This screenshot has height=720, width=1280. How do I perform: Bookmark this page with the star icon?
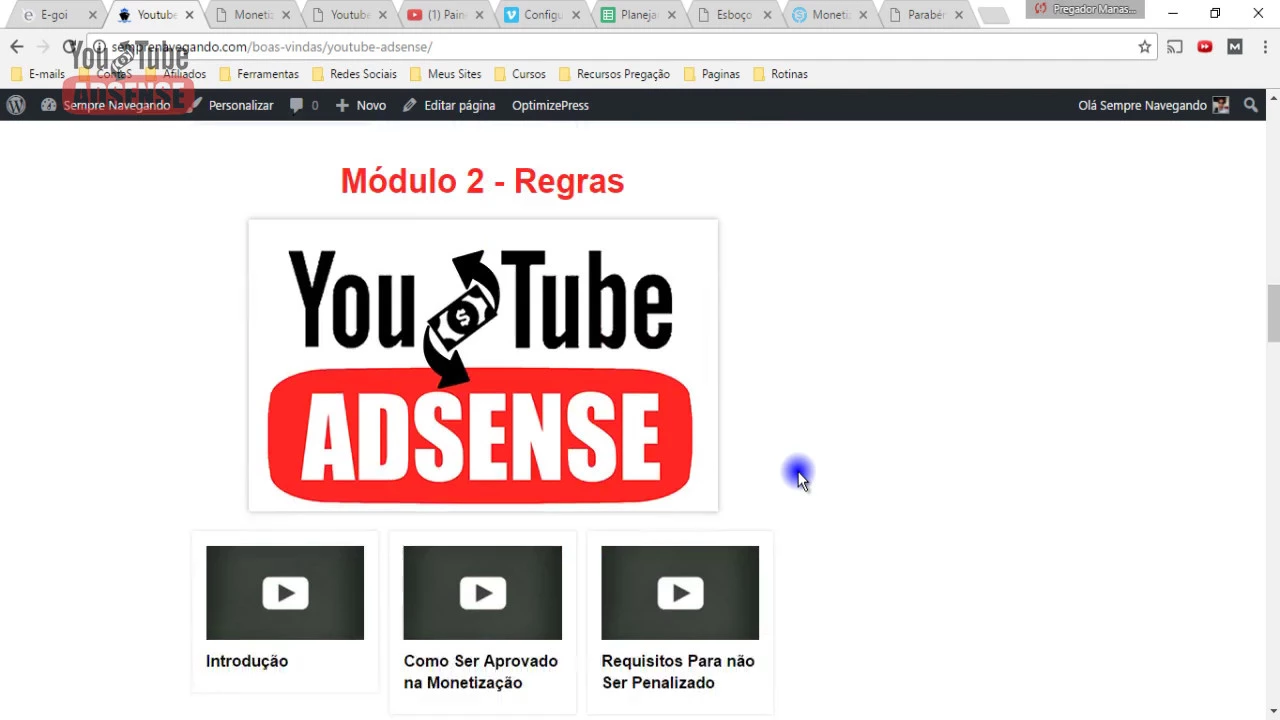pyautogui.click(x=1144, y=47)
